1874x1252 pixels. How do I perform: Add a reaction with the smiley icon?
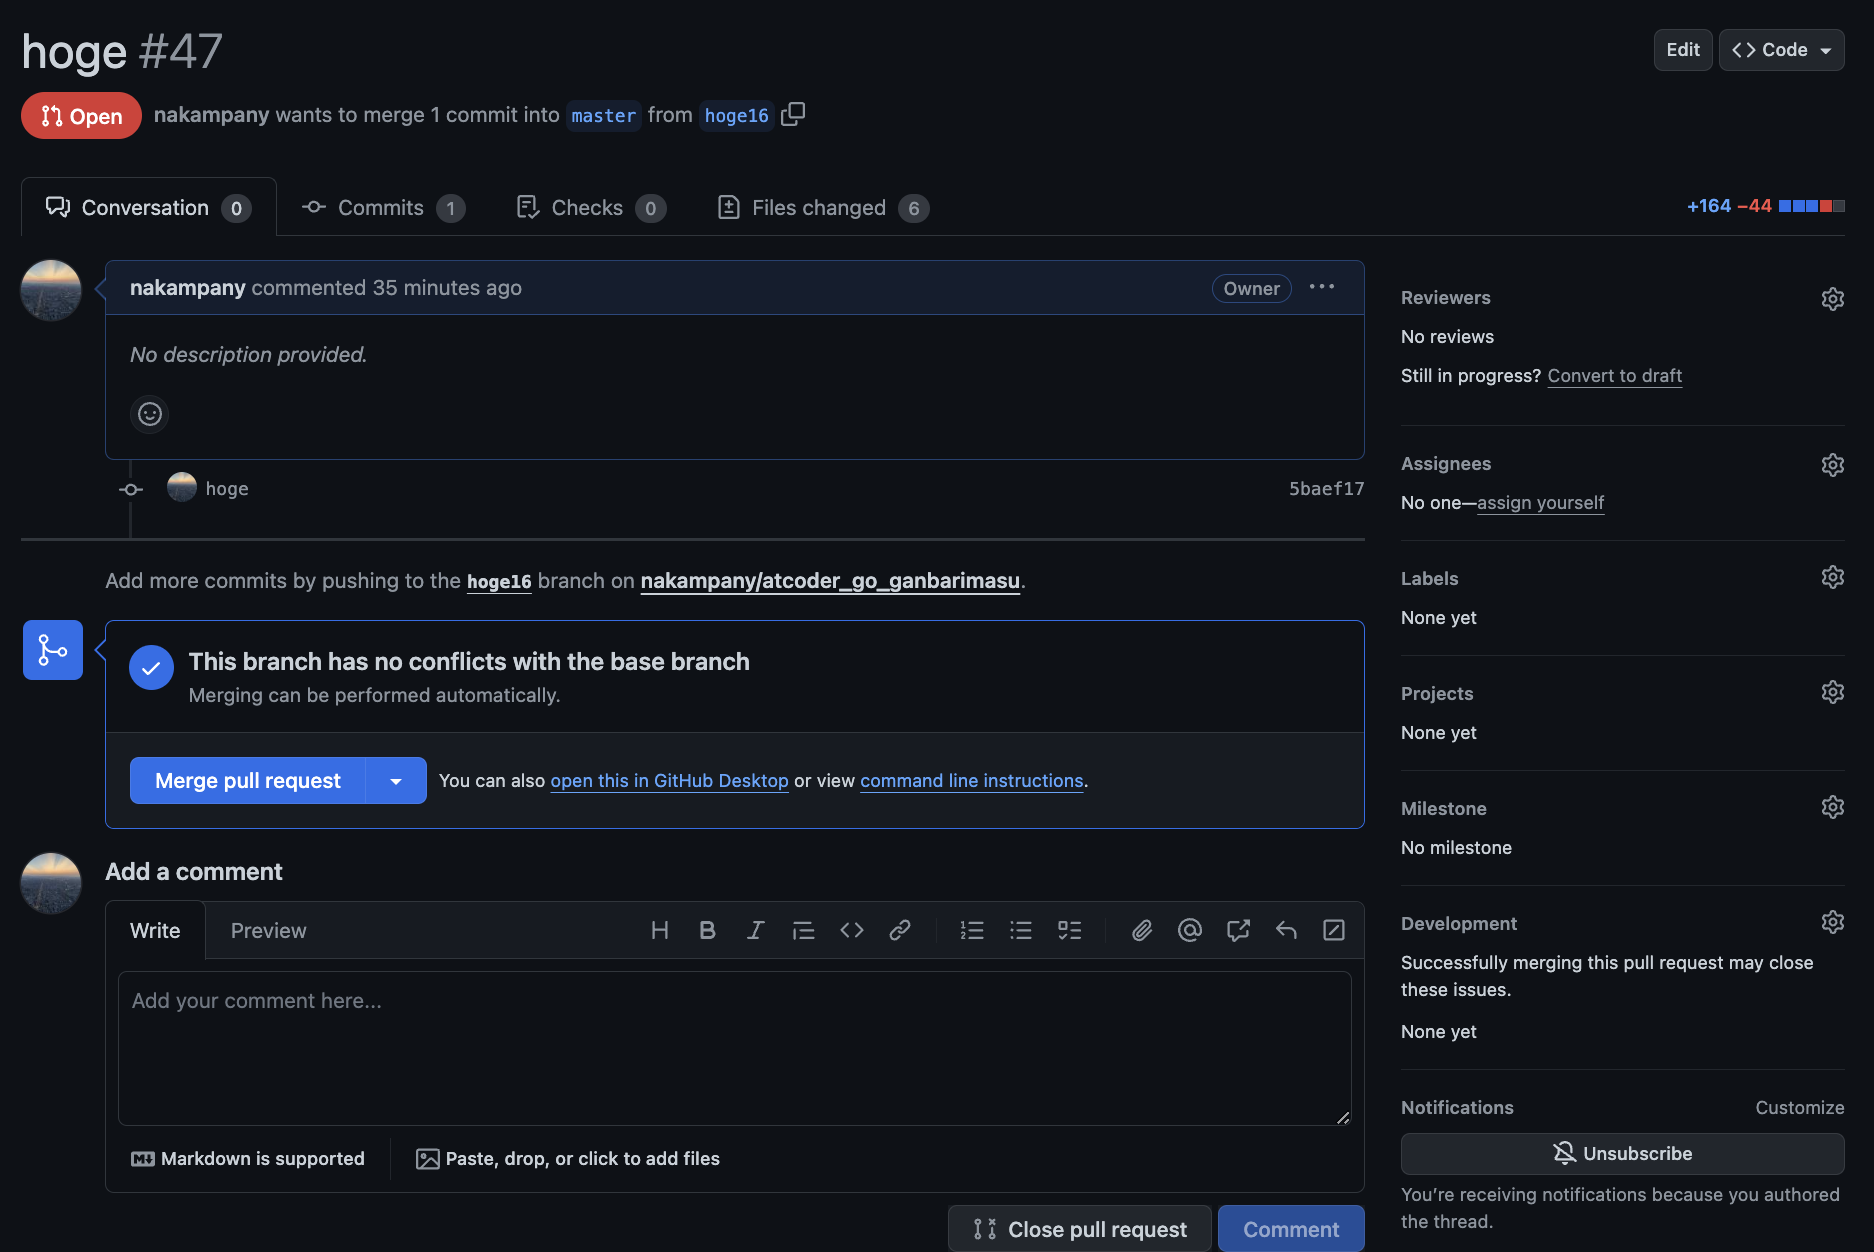pos(150,413)
